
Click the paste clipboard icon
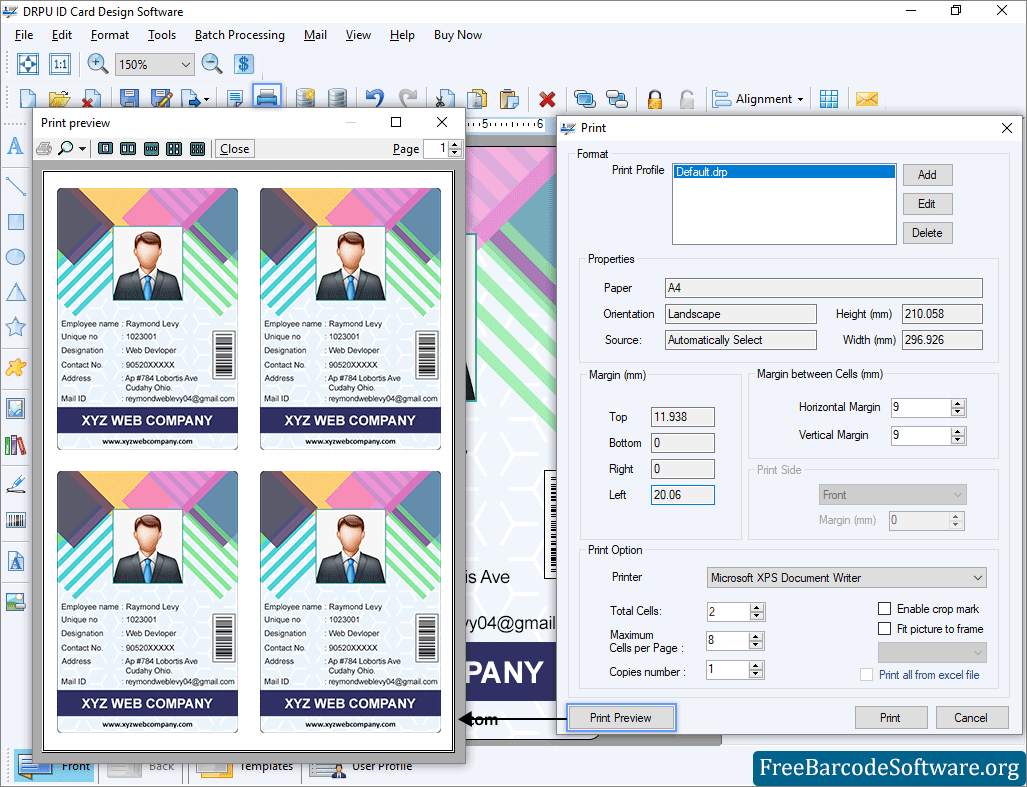point(508,99)
